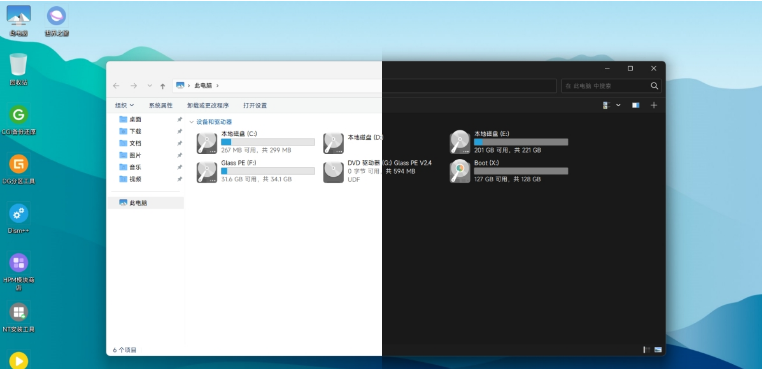Click '201 GB 可用, 共 221 GB' text
The width and height of the screenshot is (762, 369).
point(507,151)
